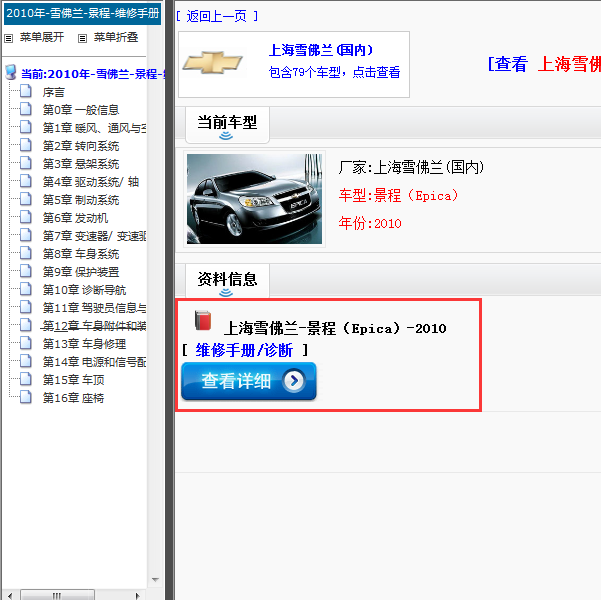Open chapter 第11章 驾驶员信息 in tree
This screenshot has width=601, height=600.
coord(94,308)
